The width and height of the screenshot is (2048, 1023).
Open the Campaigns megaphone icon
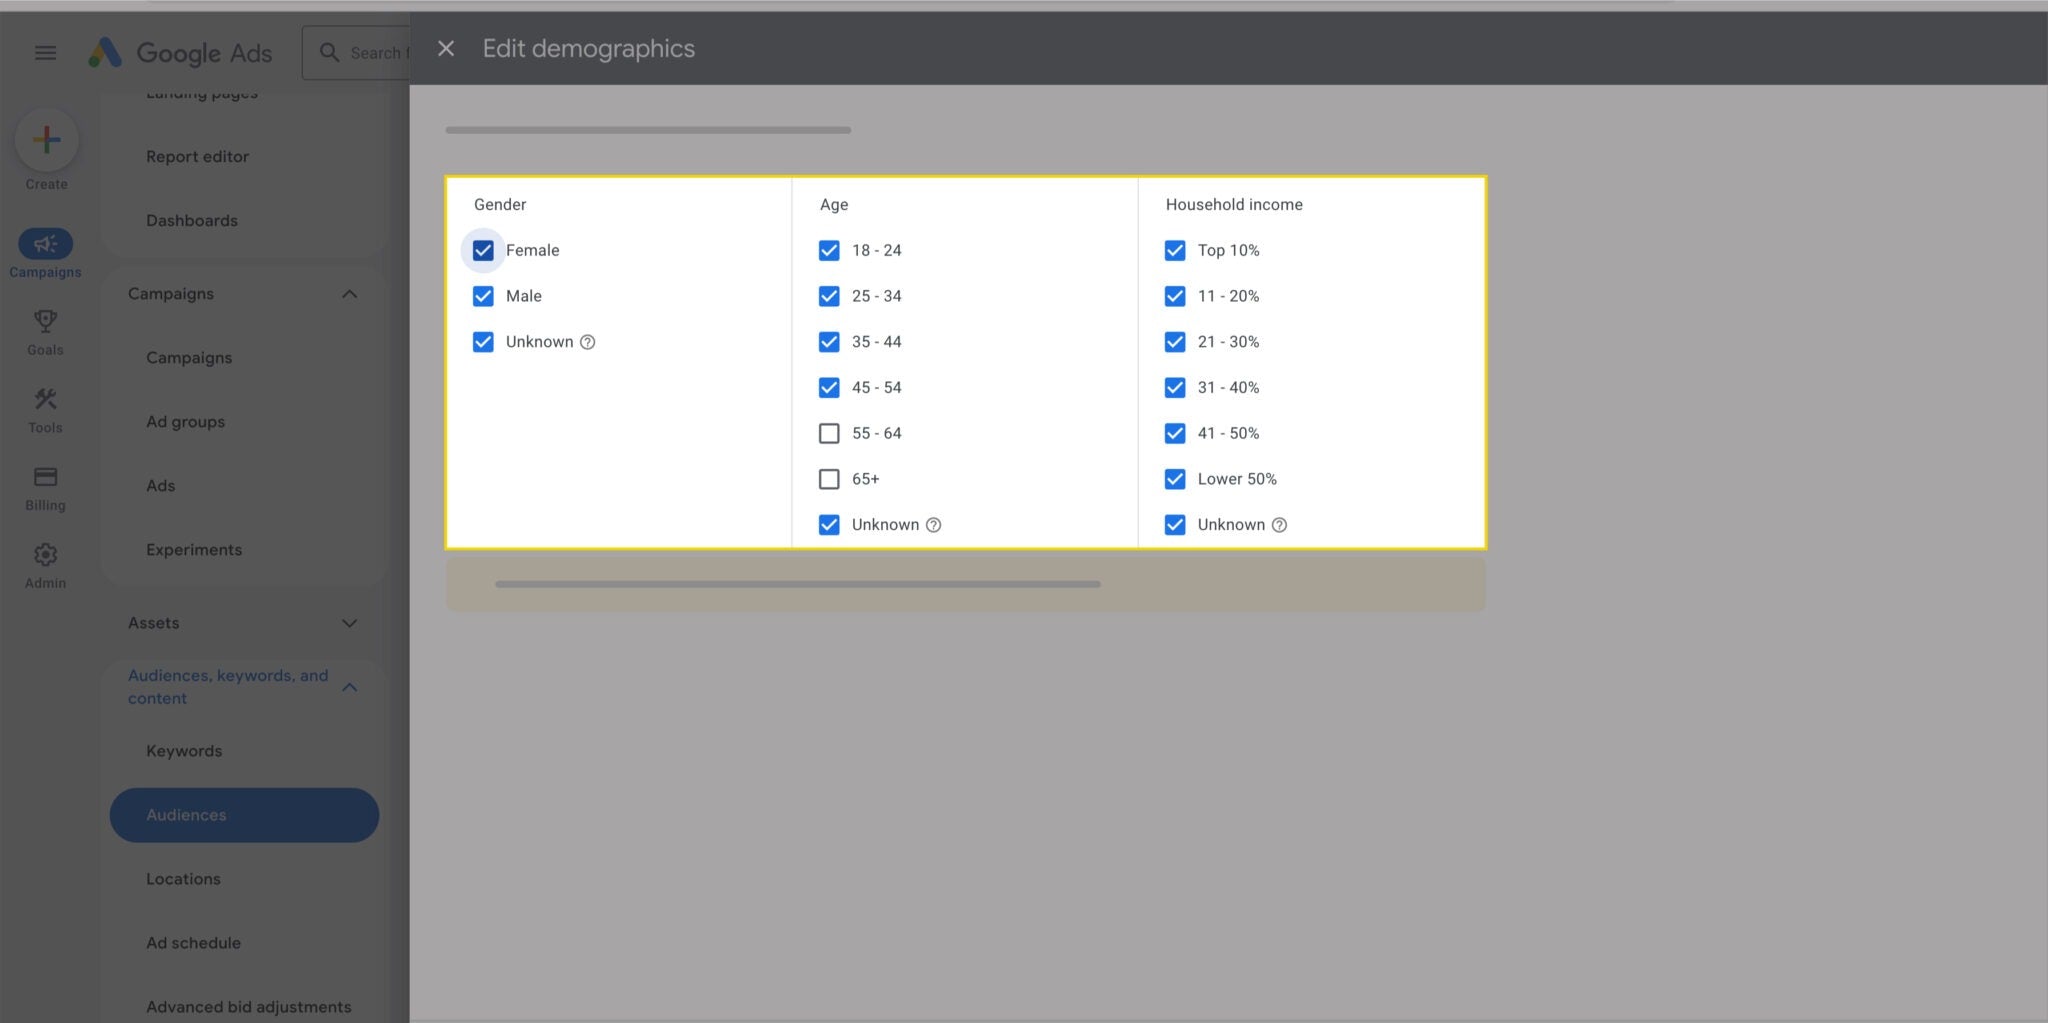pyautogui.click(x=45, y=243)
